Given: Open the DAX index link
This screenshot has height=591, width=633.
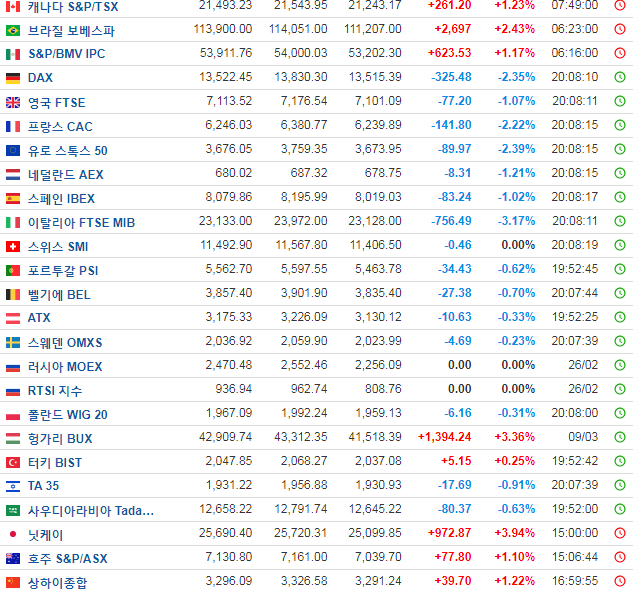Looking at the screenshot, I should (40, 78).
